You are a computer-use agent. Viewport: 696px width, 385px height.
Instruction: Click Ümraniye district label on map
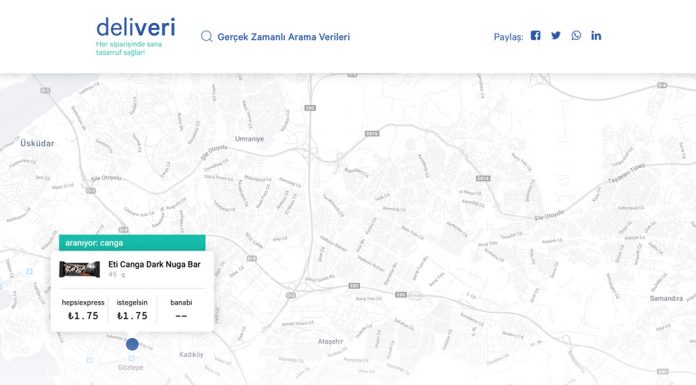(249, 139)
